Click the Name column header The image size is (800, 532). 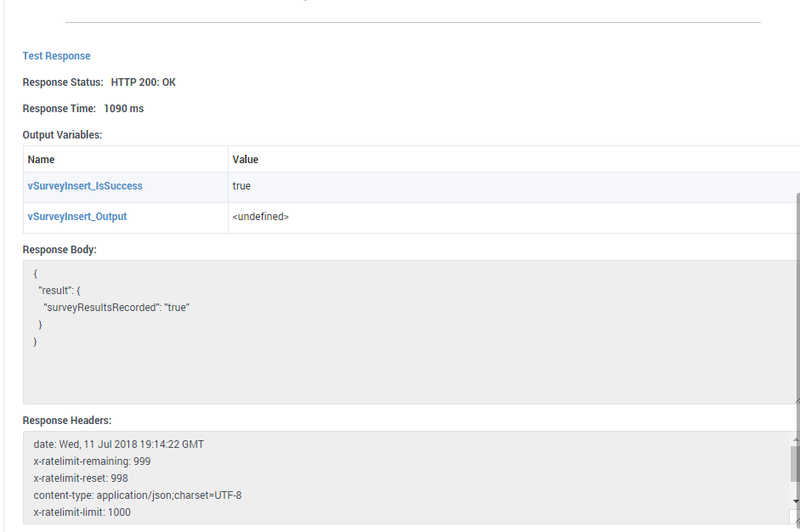tap(126, 159)
